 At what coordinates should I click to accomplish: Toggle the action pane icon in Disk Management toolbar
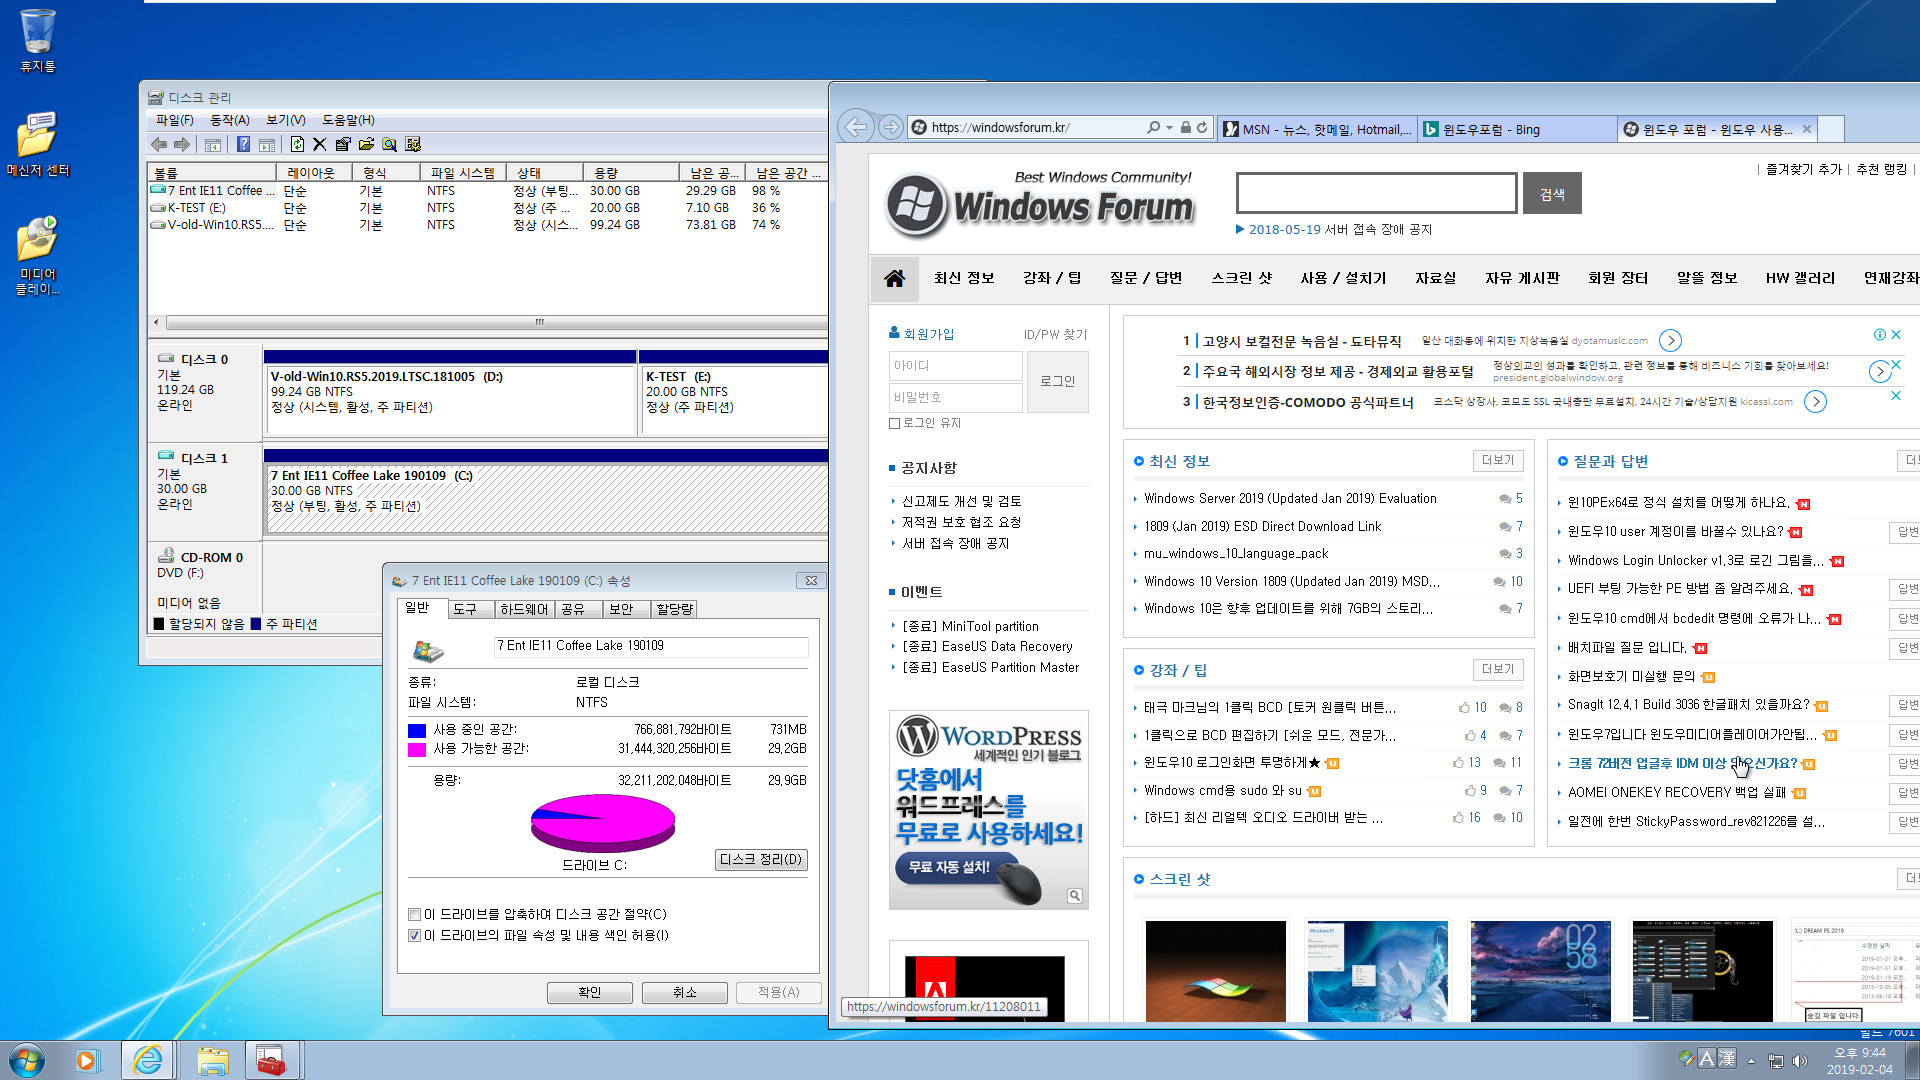(266, 144)
